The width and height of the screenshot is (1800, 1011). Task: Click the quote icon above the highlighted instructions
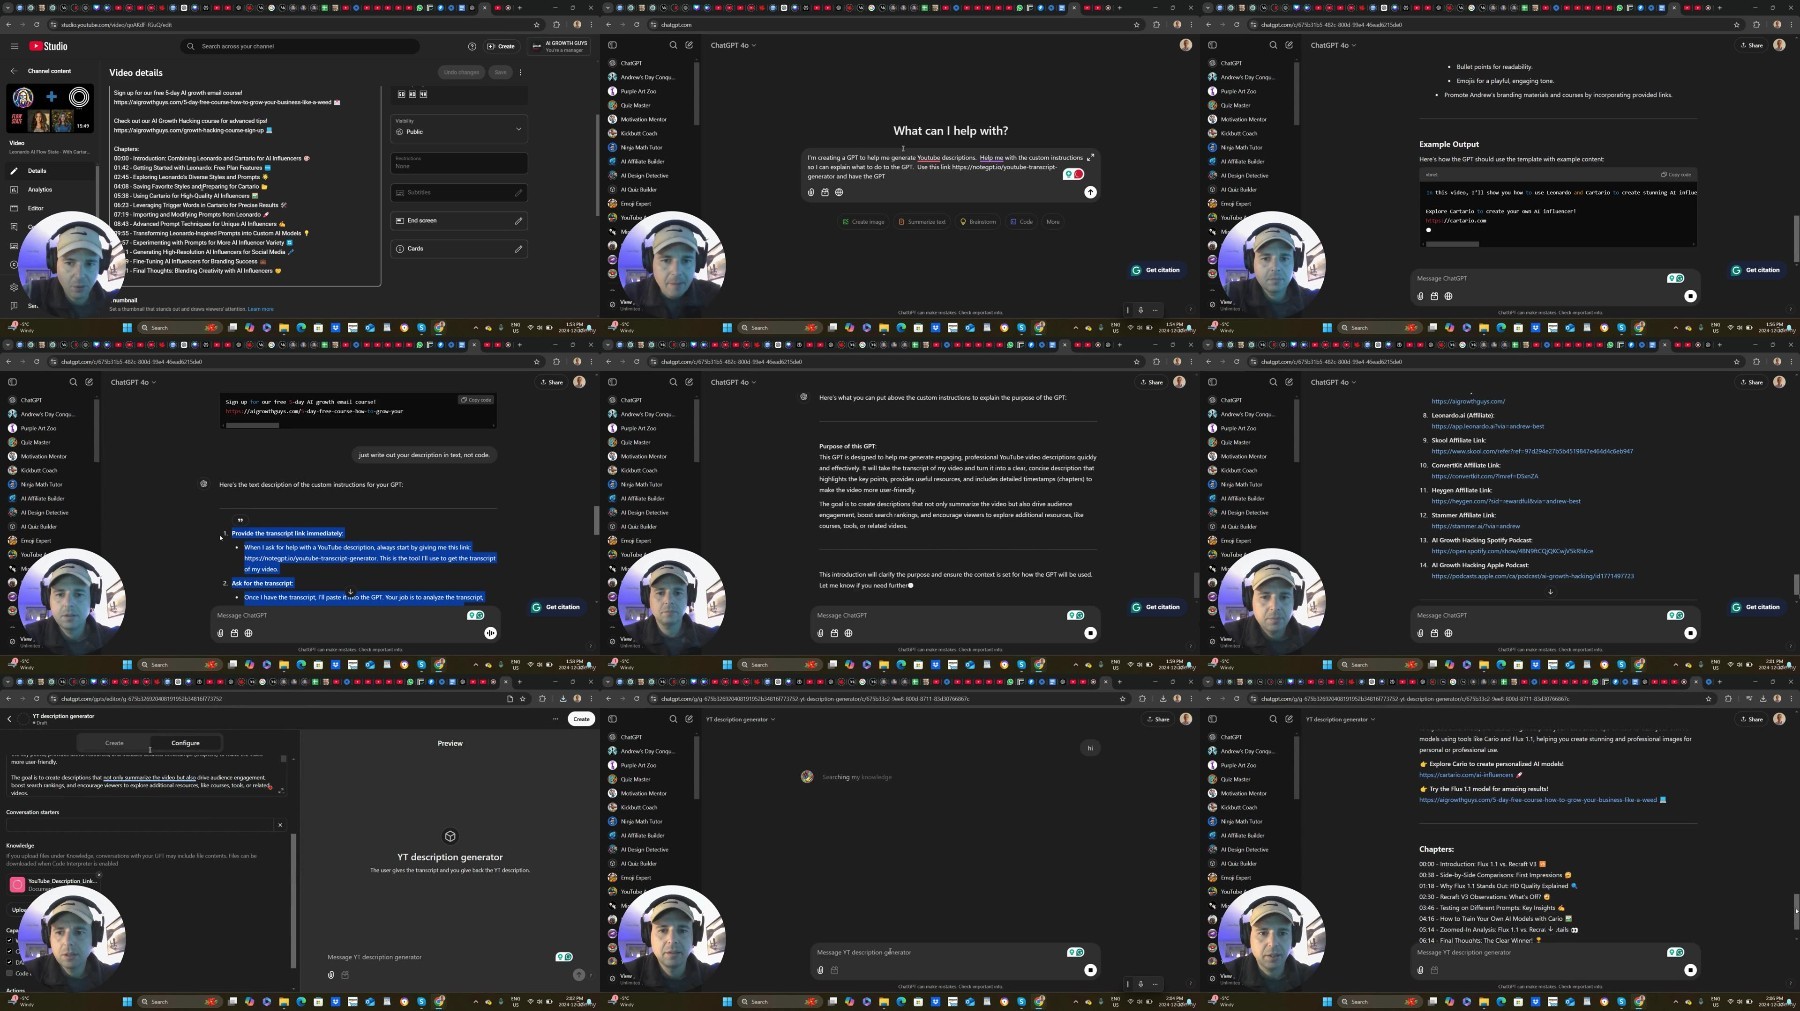tap(240, 521)
